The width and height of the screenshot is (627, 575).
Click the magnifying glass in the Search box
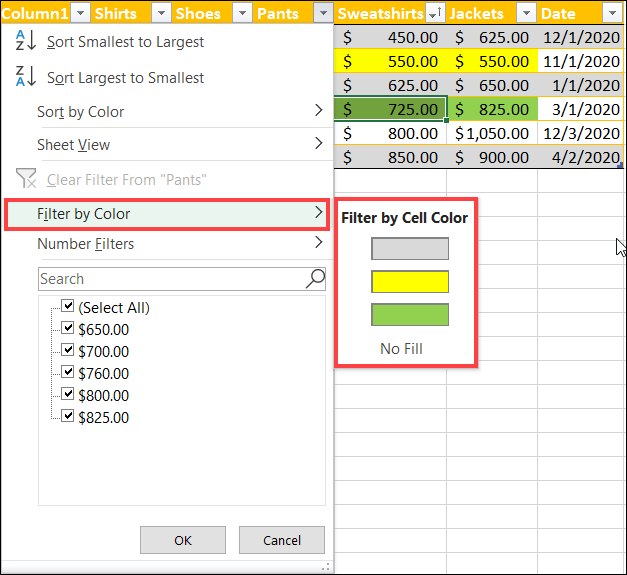point(315,278)
